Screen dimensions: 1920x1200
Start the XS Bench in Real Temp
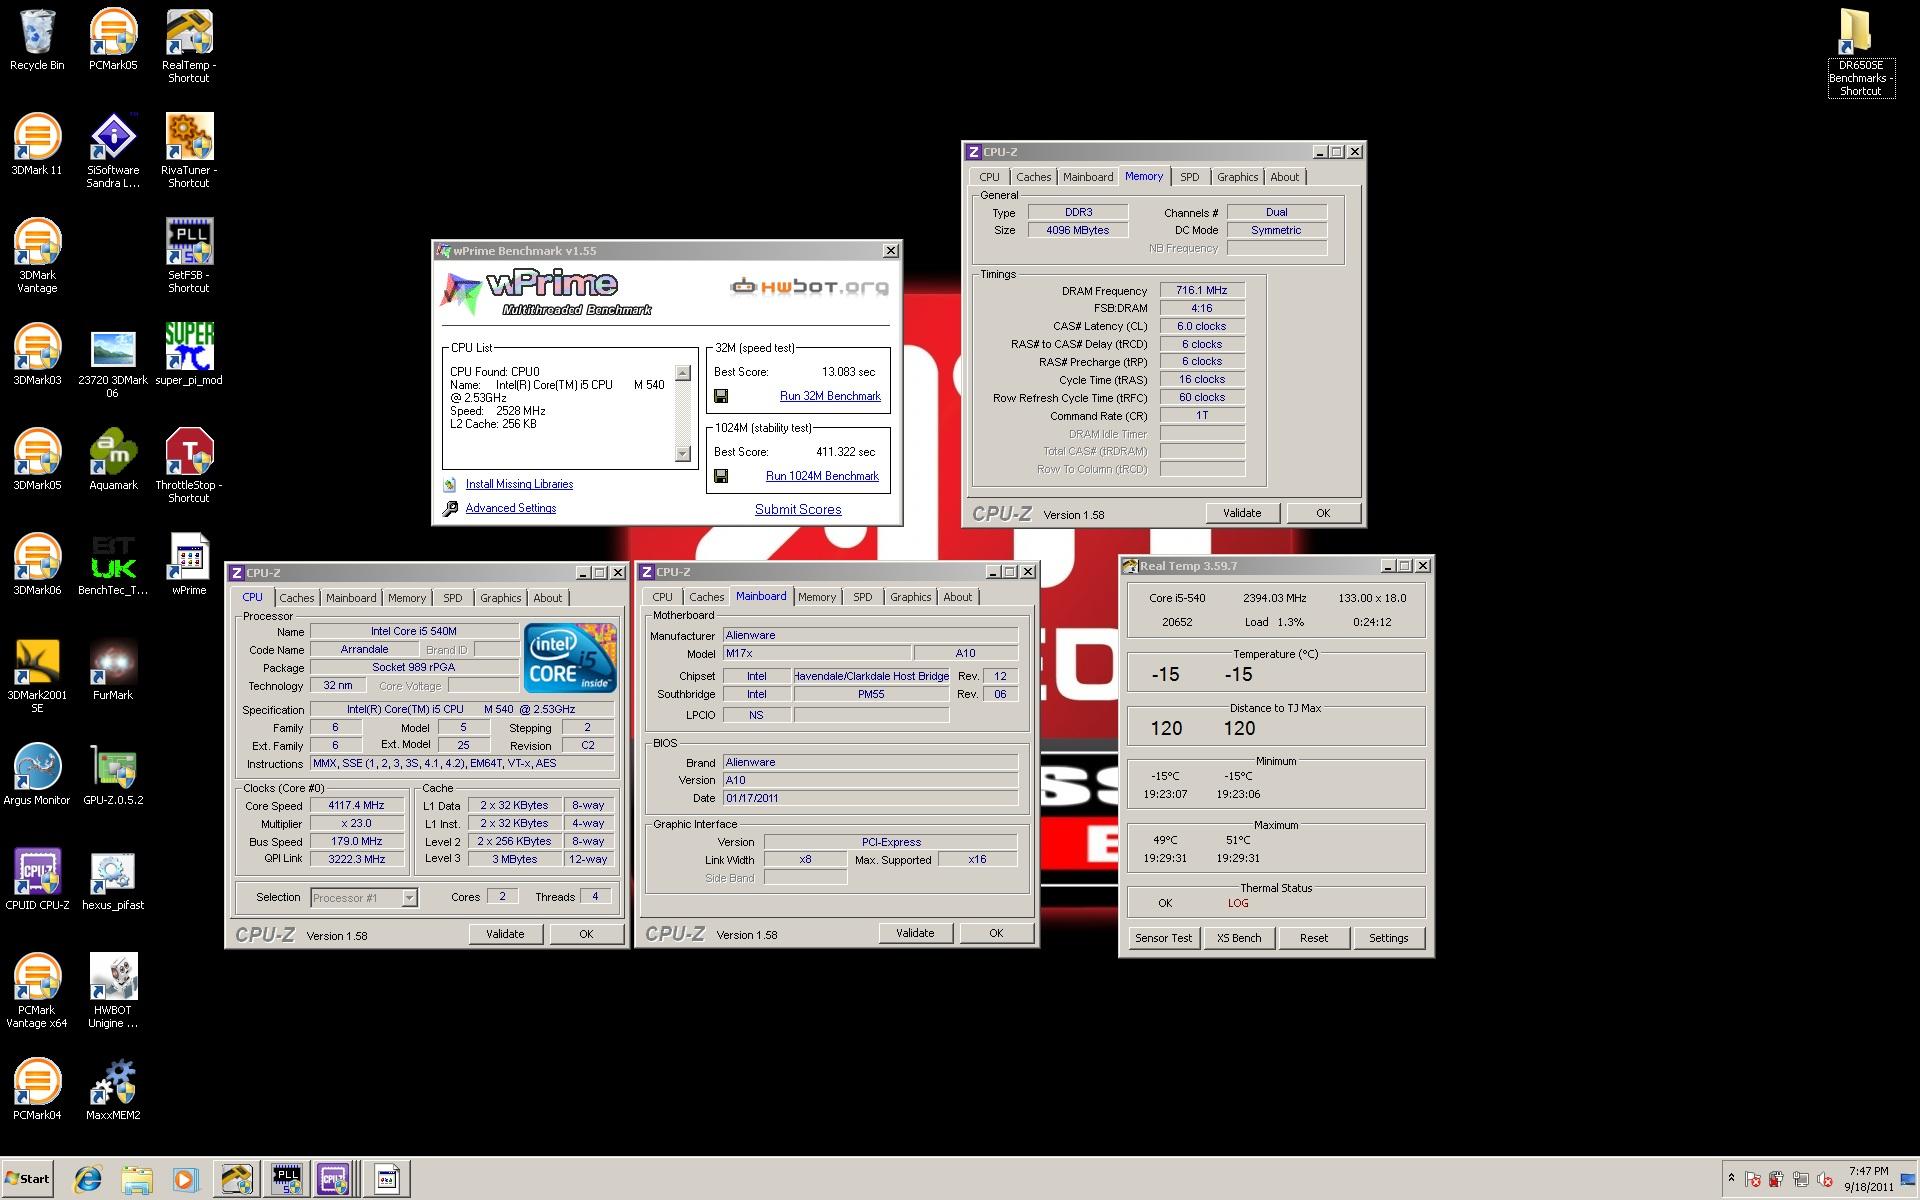(x=1238, y=938)
